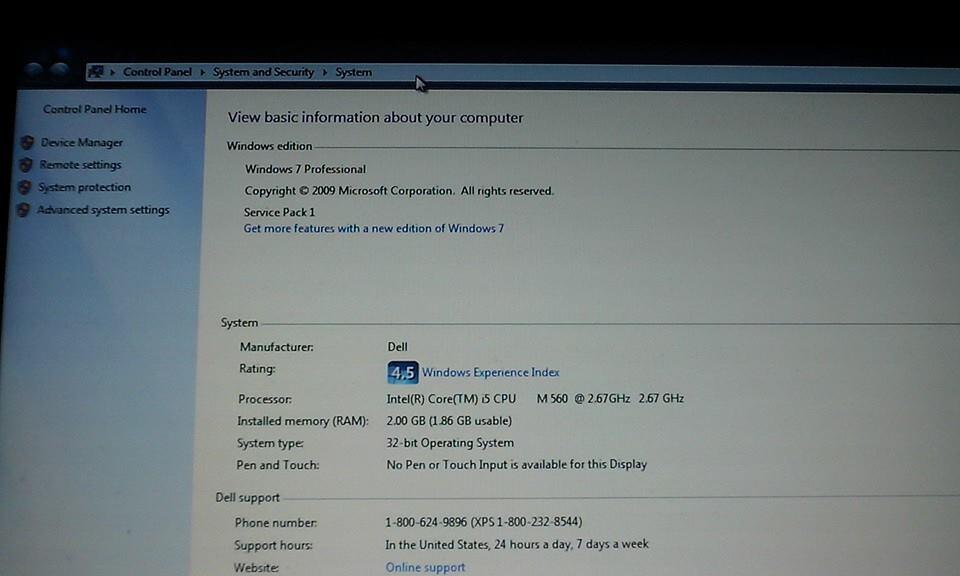
Task: Click the 2.00 GB installed memory value
Action: (x=449, y=421)
